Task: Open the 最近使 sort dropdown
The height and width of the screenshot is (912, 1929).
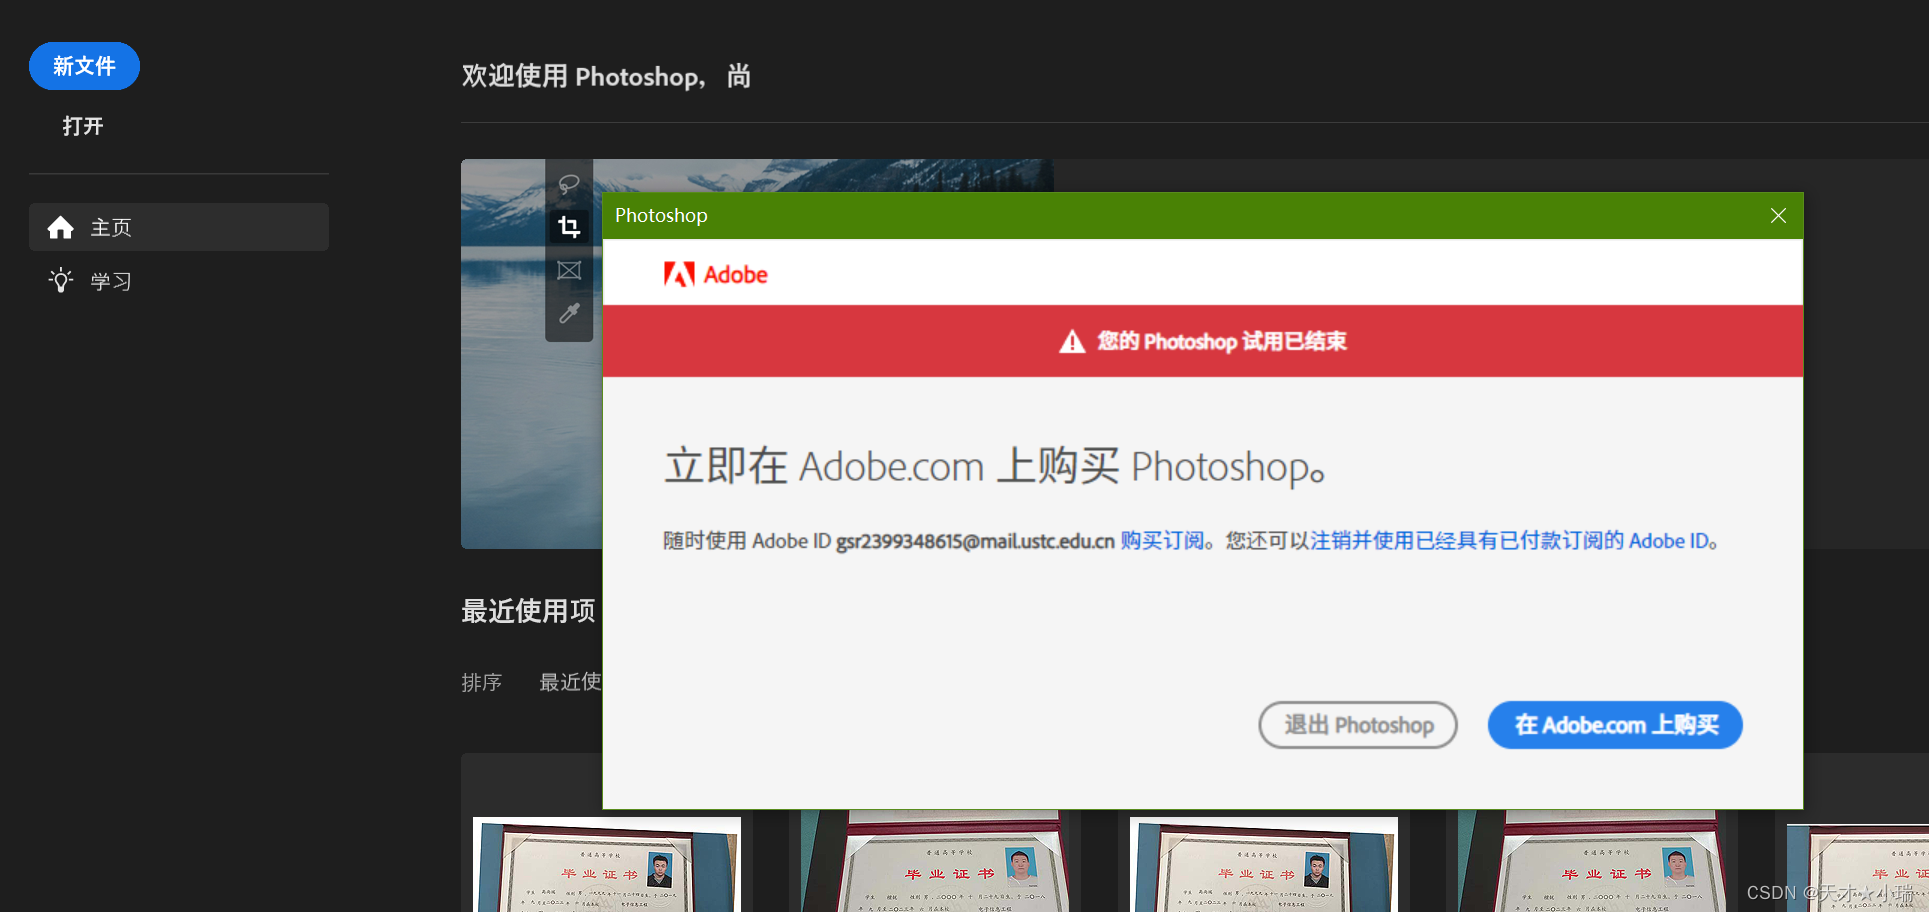Action: pyautogui.click(x=570, y=682)
